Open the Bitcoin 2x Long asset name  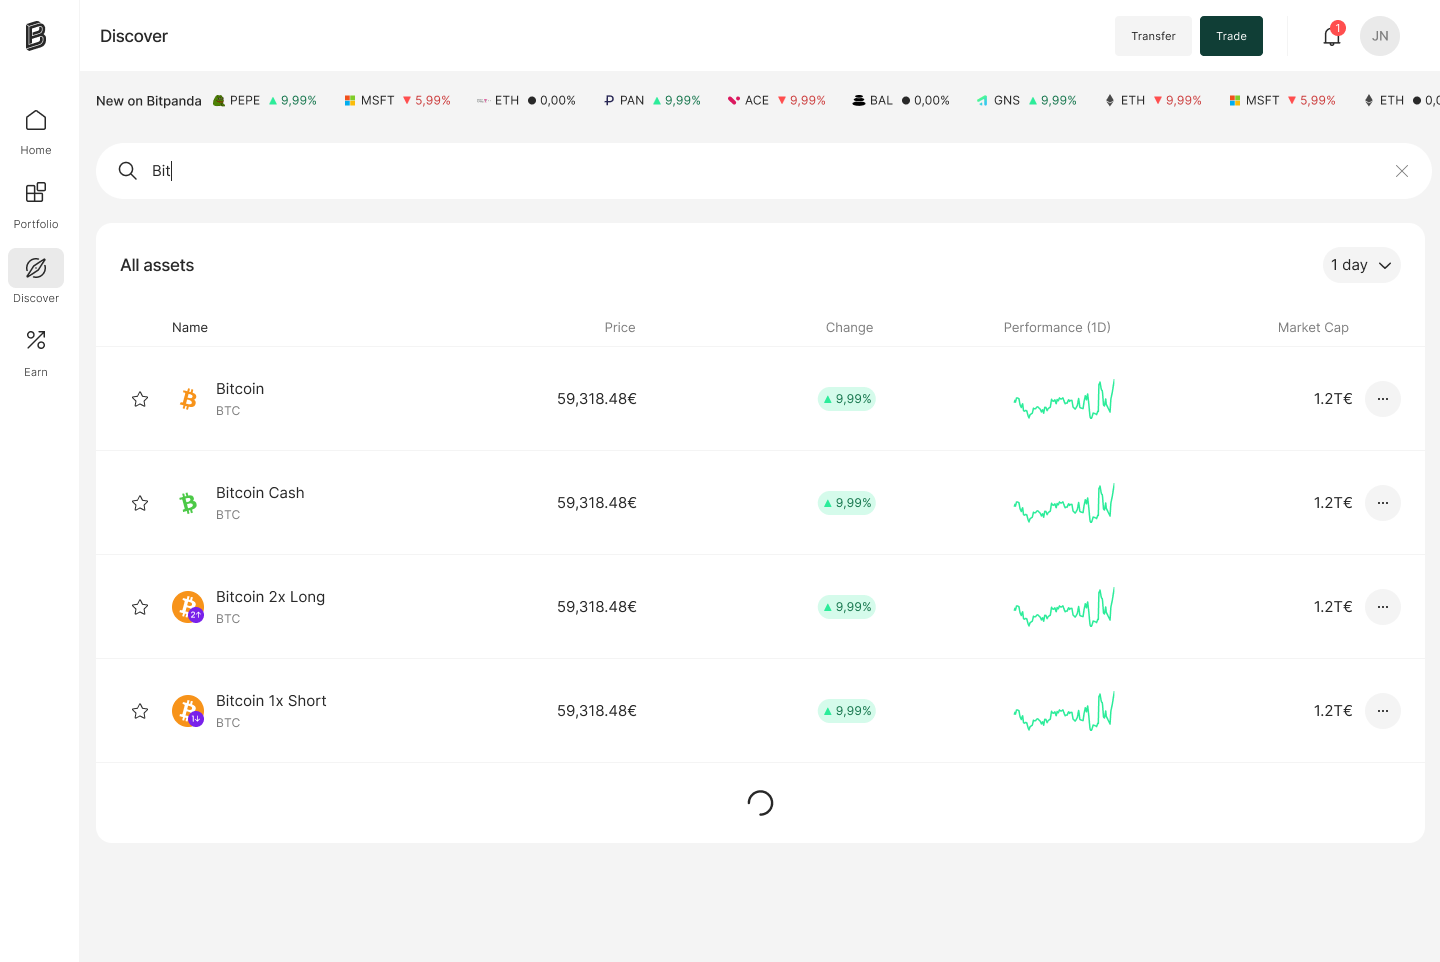point(270,597)
